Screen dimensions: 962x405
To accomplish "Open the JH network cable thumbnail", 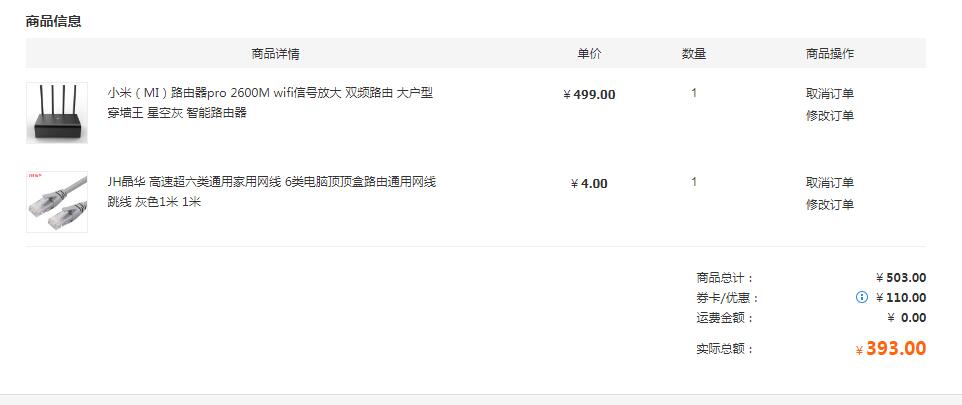I will pyautogui.click(x=57, y=202).
